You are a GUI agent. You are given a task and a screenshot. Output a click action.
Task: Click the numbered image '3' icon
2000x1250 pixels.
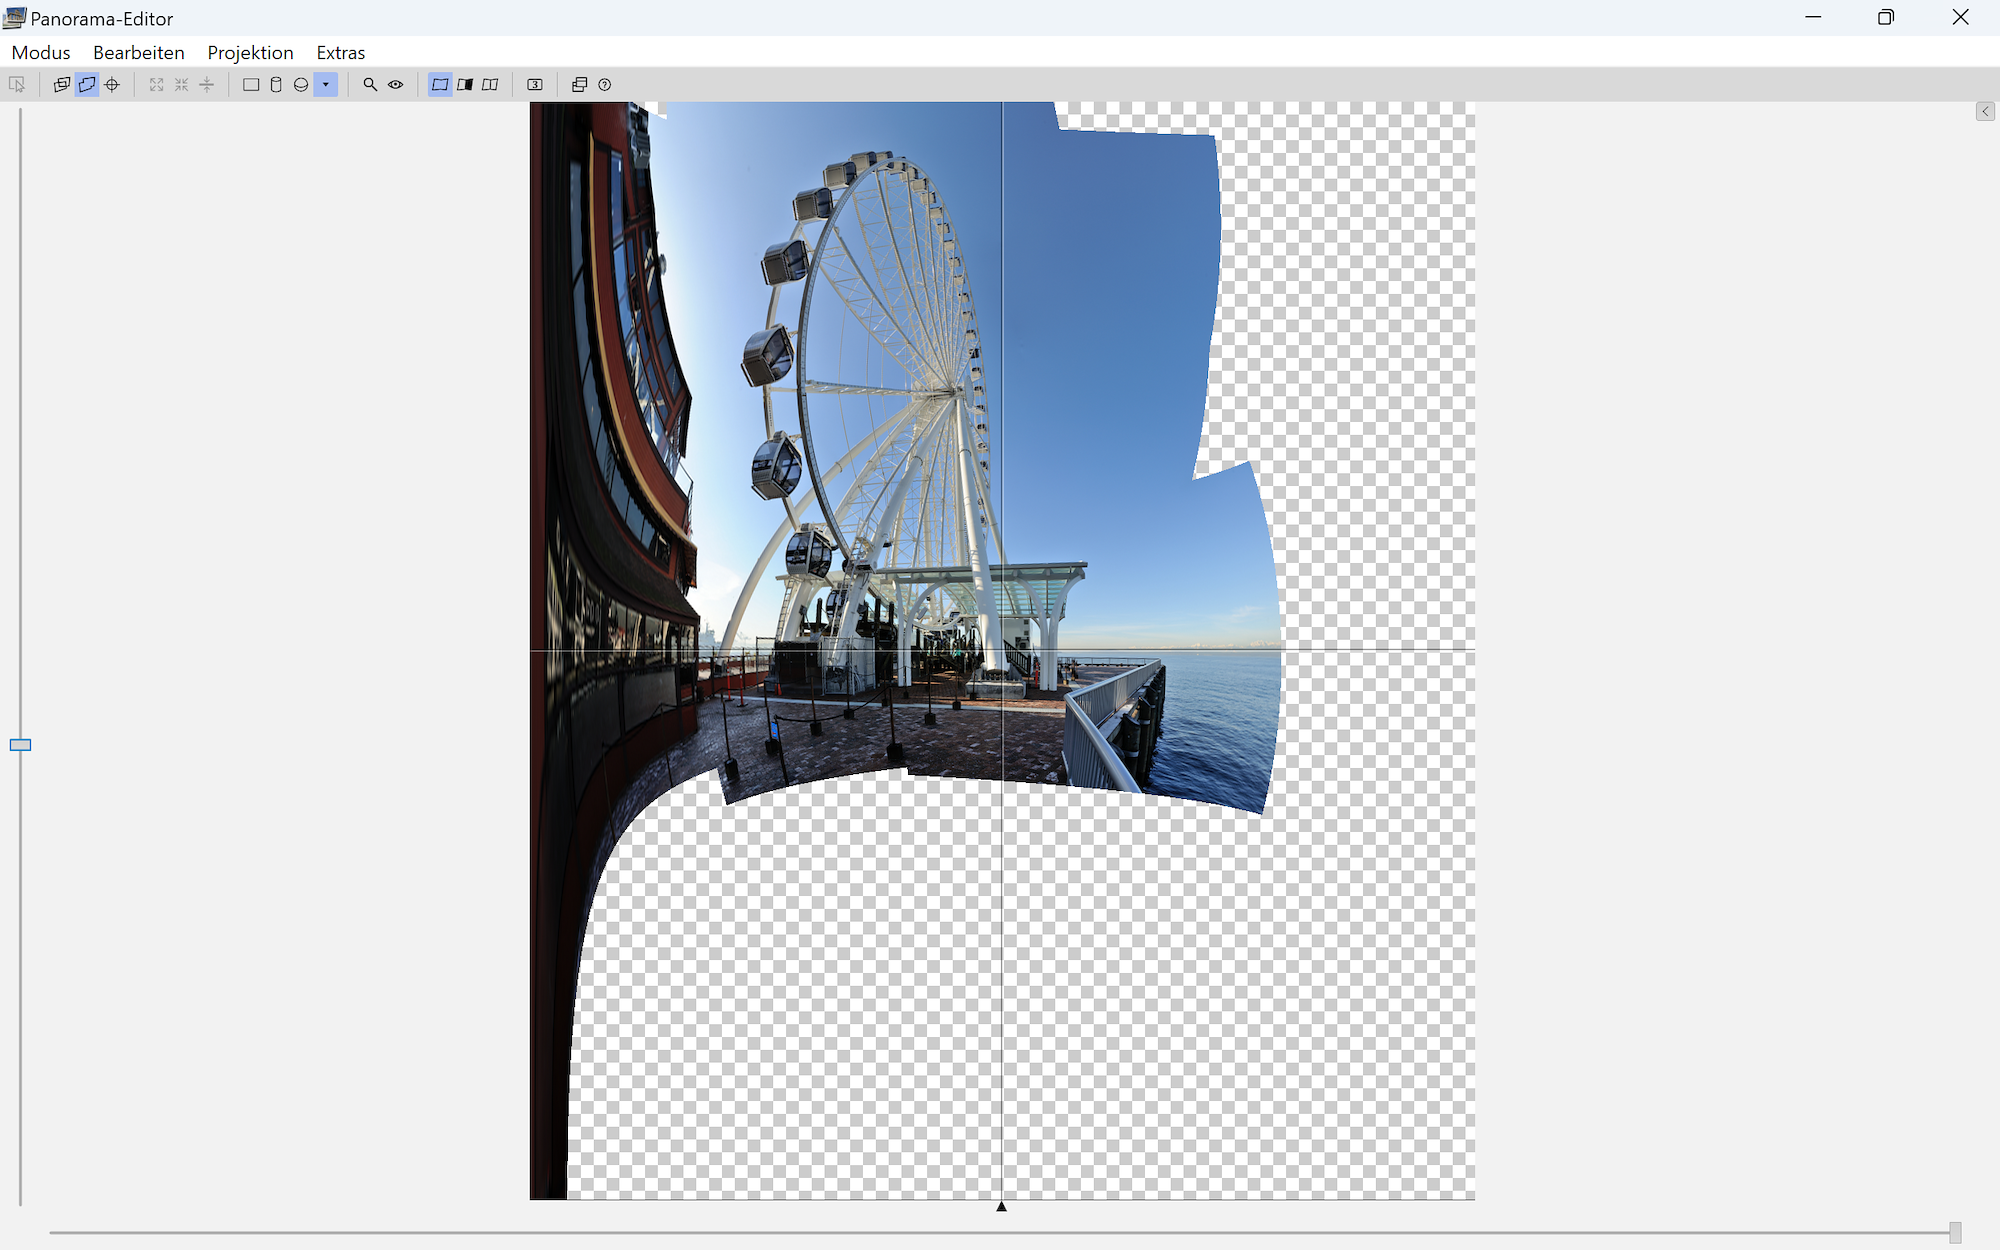(535, 85)
